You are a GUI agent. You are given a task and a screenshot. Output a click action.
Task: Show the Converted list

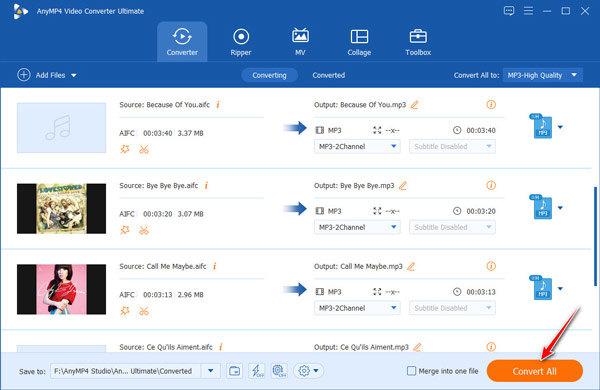click(328, 75)
